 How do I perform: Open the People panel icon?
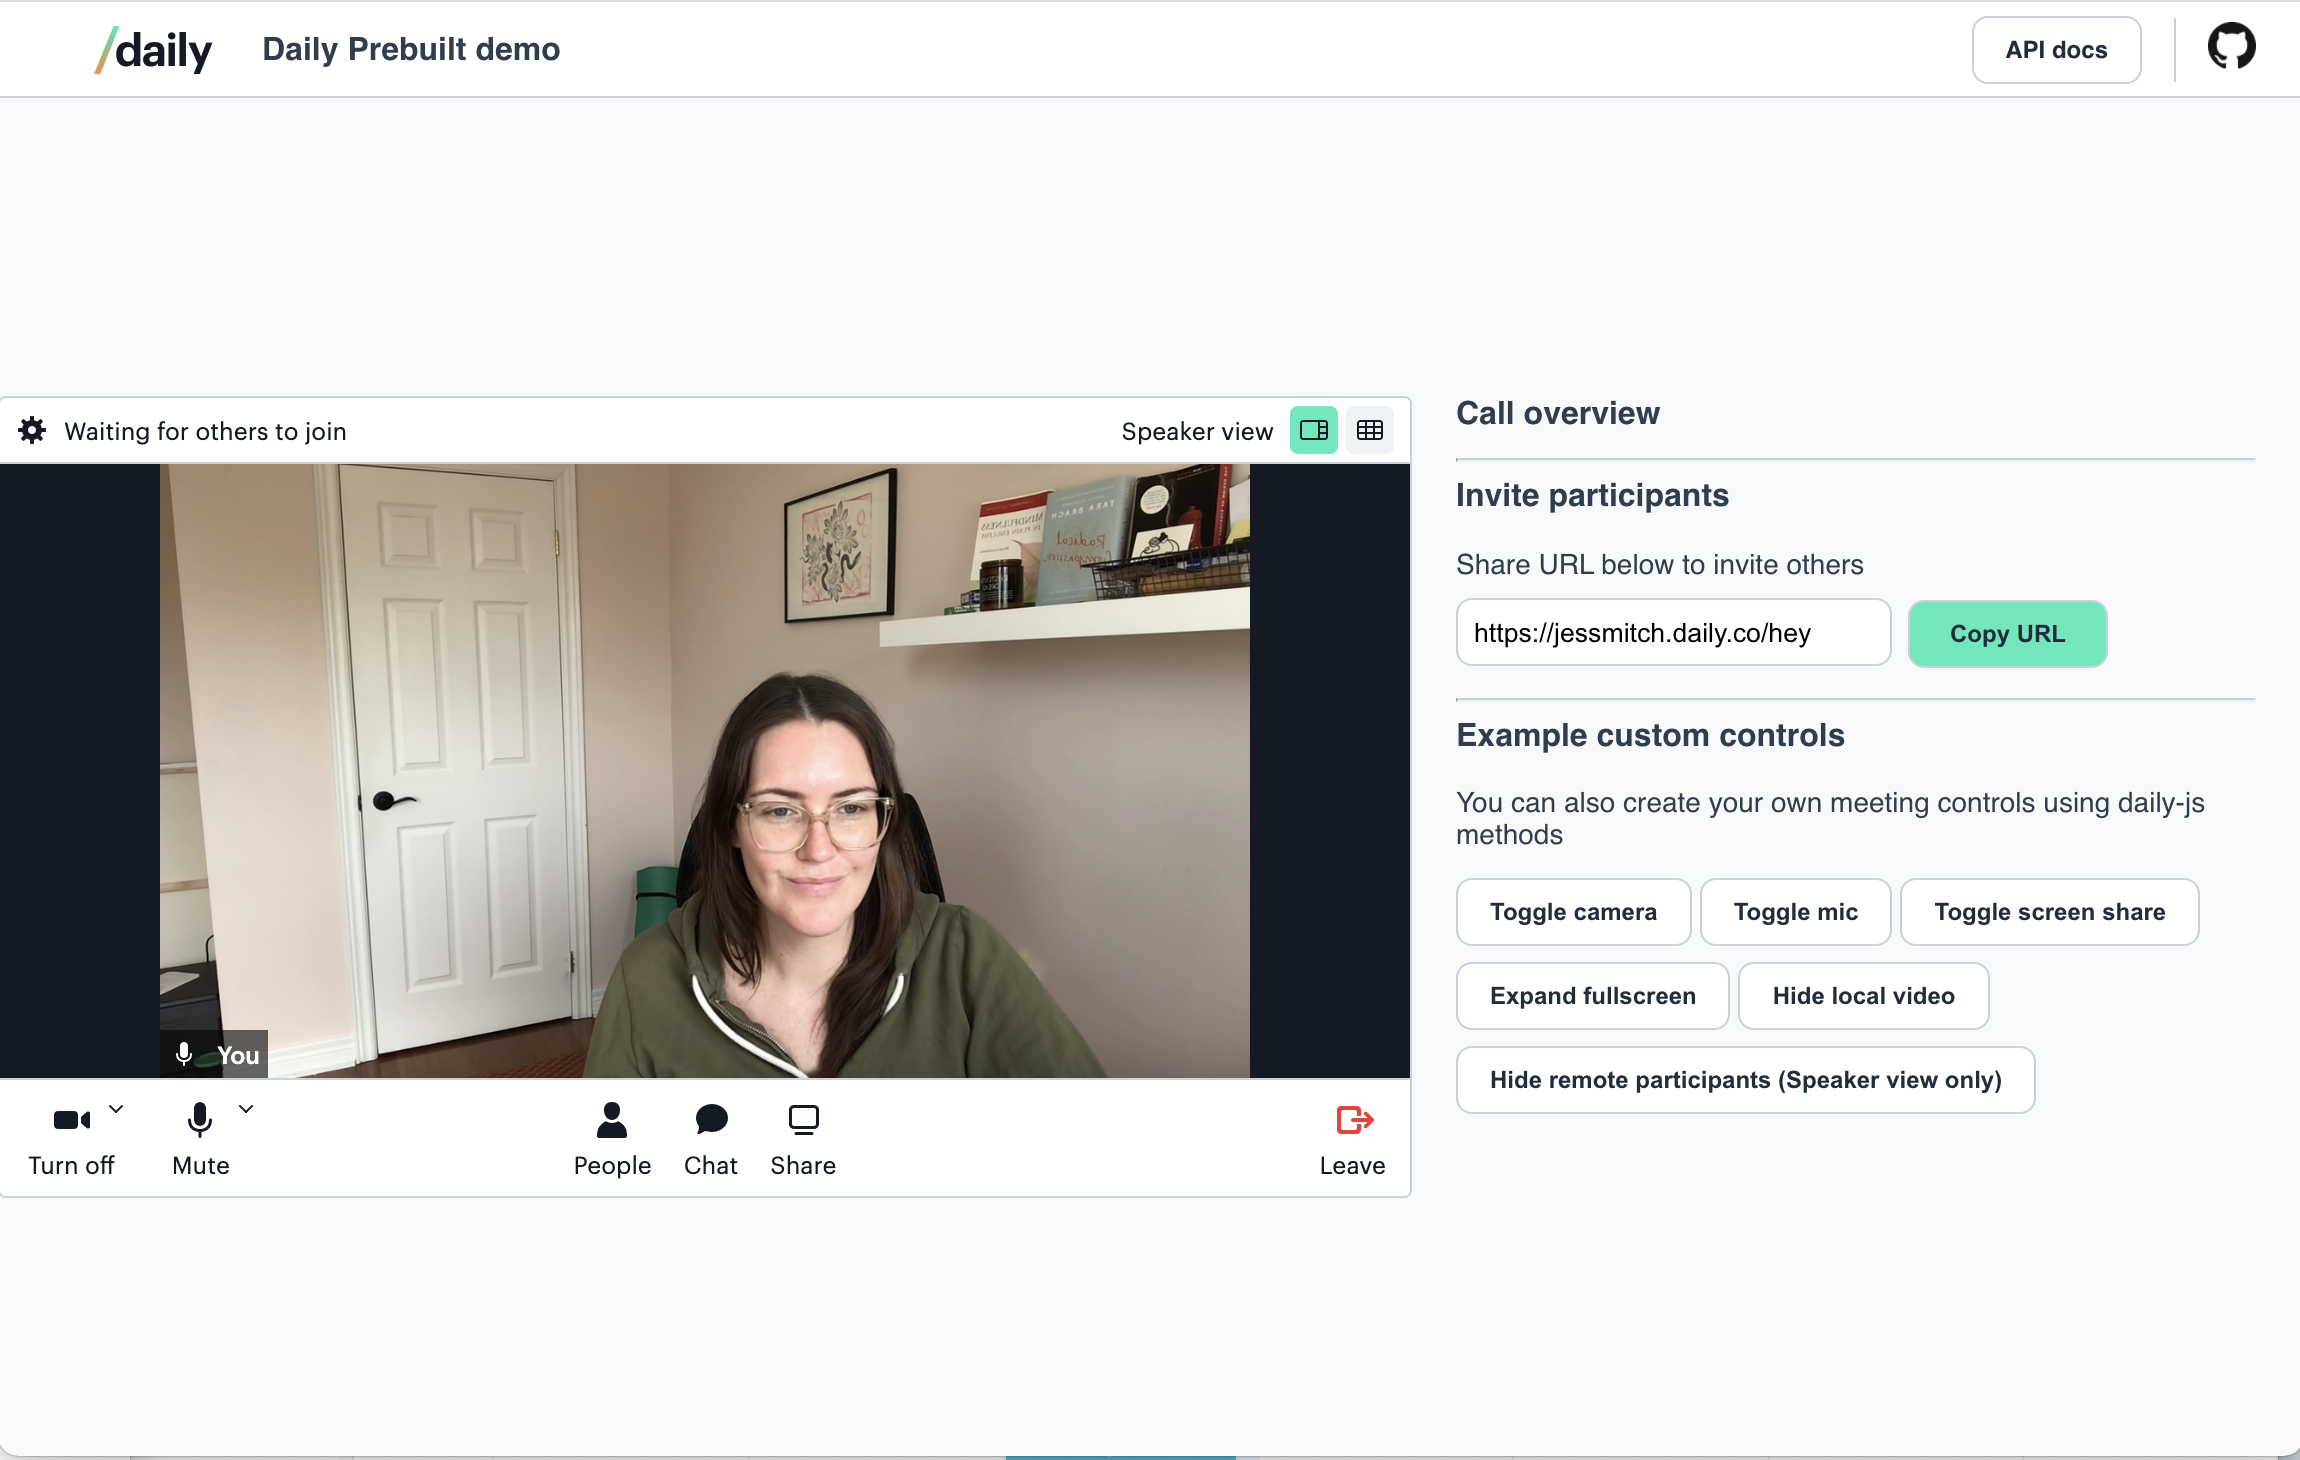pyautogui.click(x=611, y=1120)
